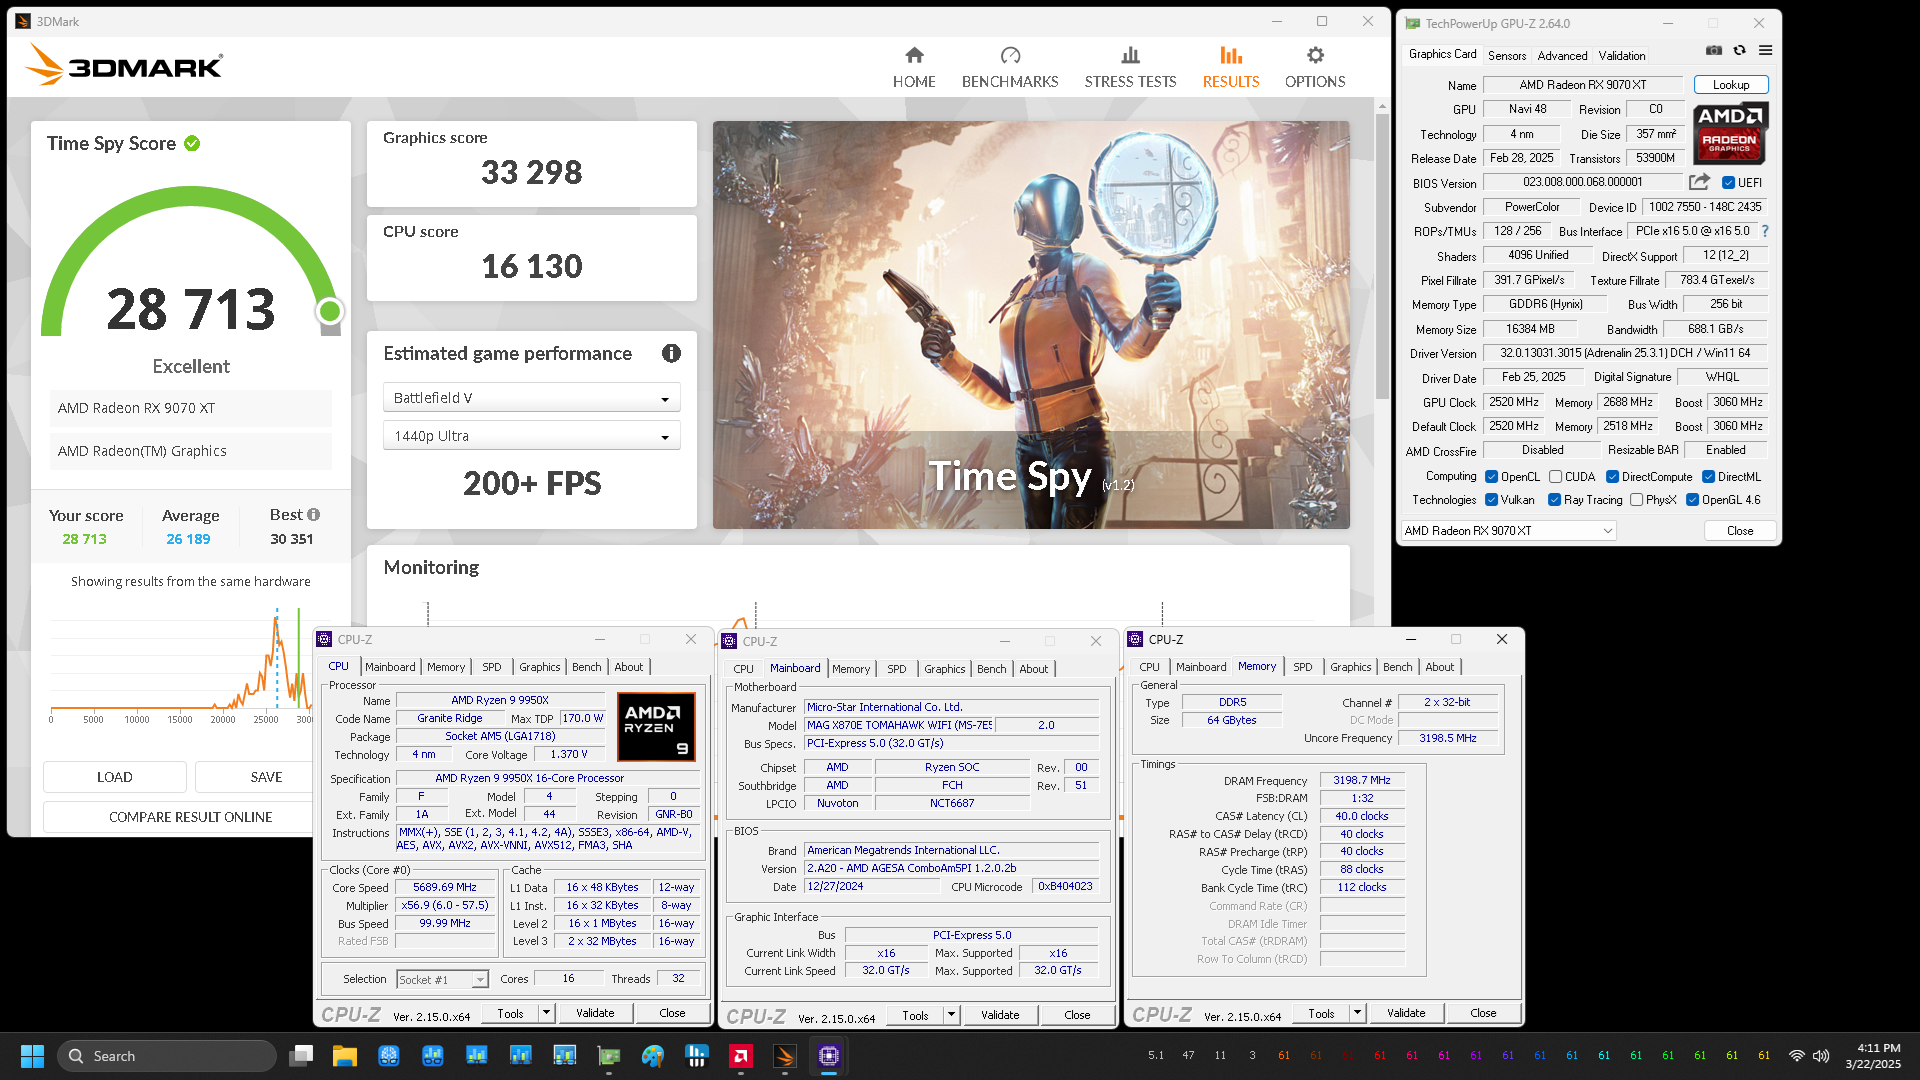This screenshot has height=1080, width=1920.
Task: Open Tools dropdown arrow in CPU-Z CPU window
Action: (x=546, y=1013)
